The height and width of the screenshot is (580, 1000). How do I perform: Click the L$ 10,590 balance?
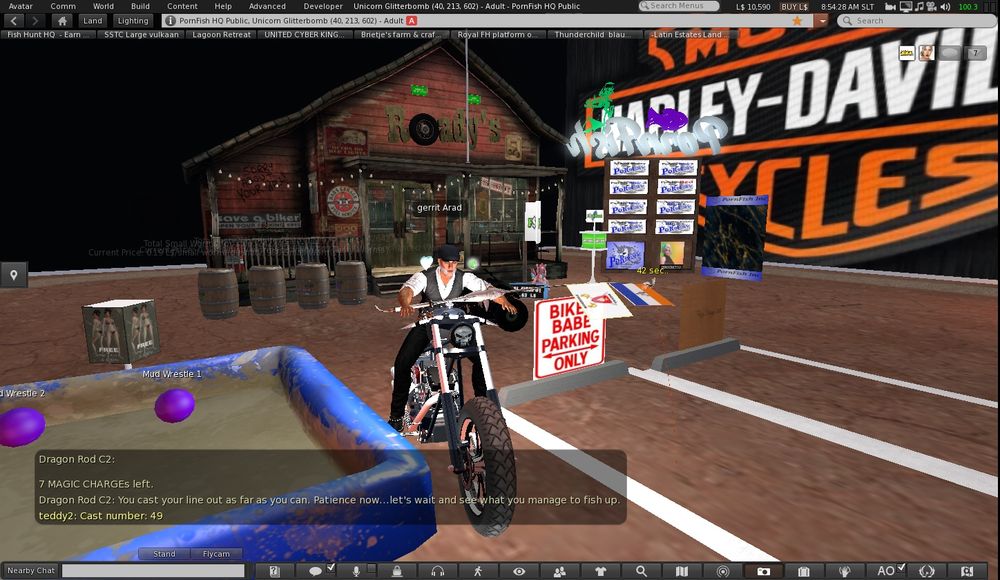click(x=753, y=6)
